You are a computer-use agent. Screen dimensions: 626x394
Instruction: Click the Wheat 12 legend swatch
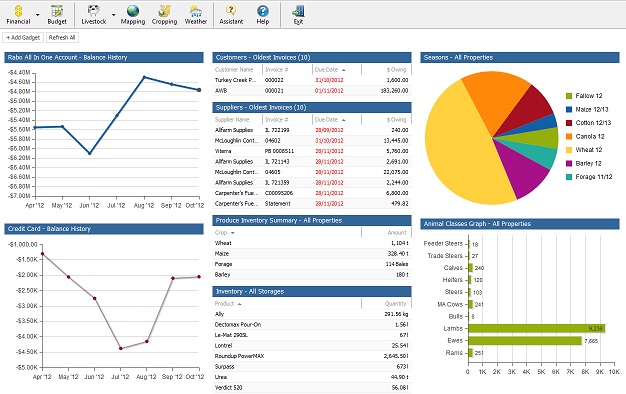pos(569,150)
